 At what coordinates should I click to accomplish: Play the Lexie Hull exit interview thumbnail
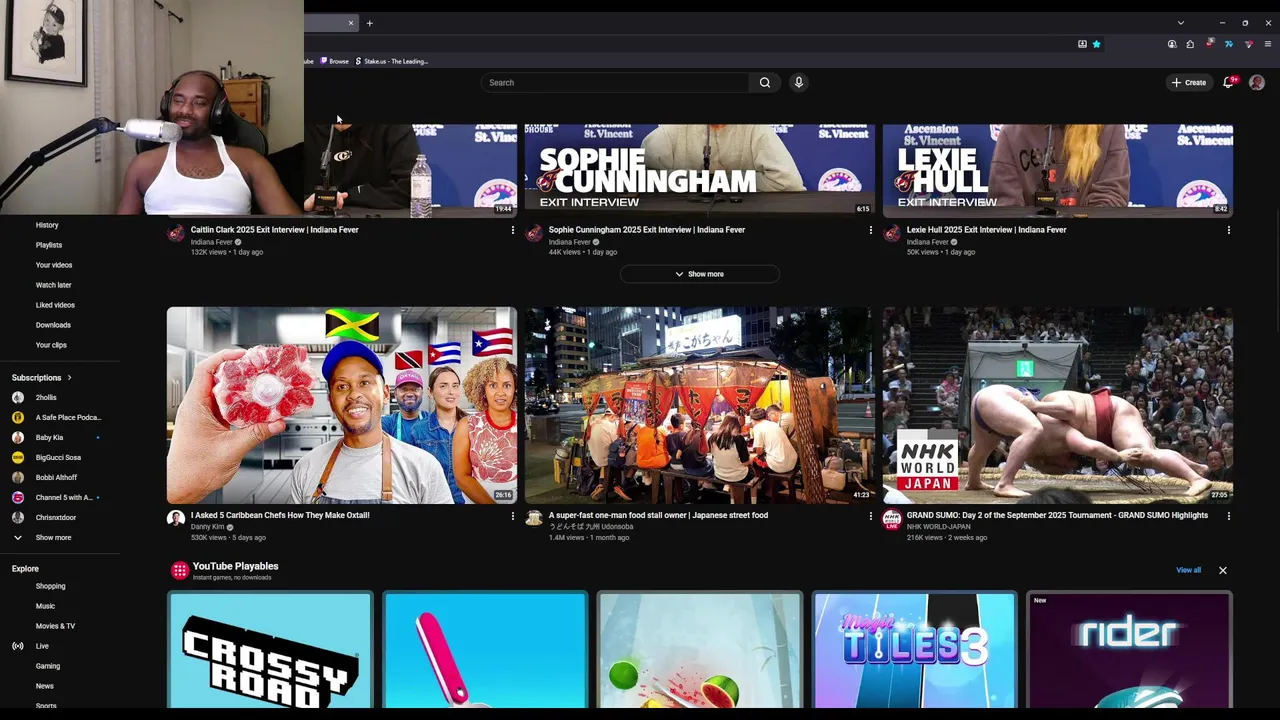[x=1058, y=170]
